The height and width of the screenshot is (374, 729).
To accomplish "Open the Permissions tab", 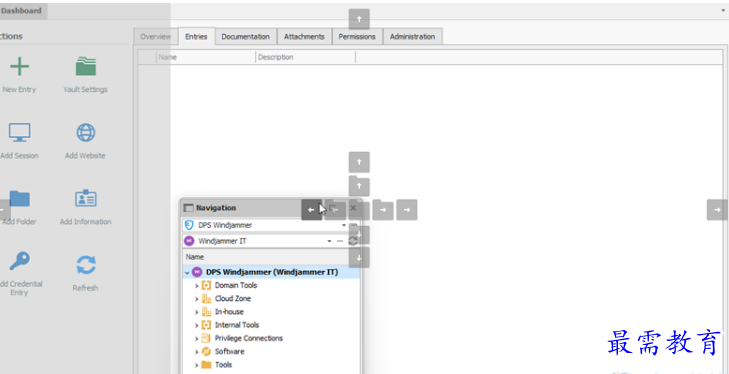I will click(357, 37).
